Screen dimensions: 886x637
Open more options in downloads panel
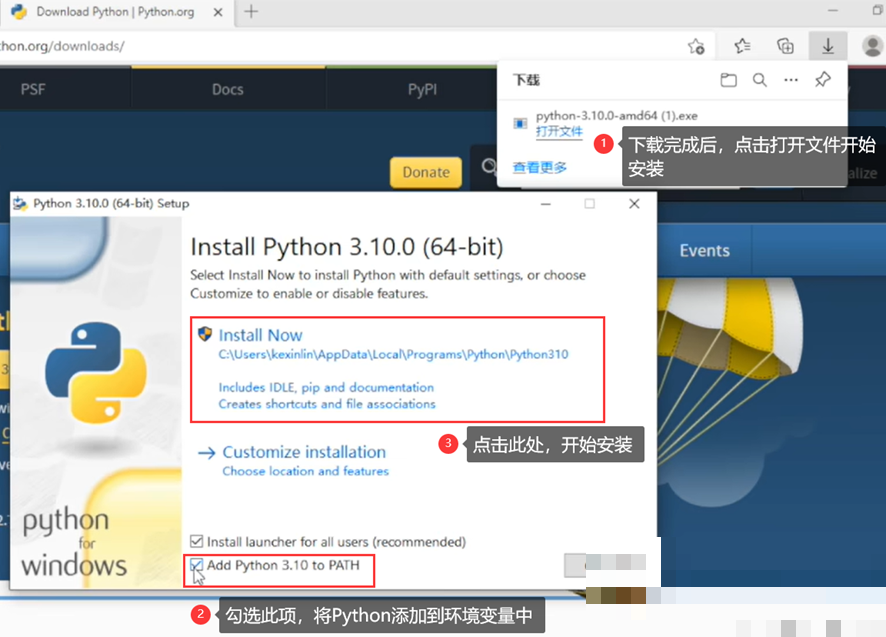point(791,80)
